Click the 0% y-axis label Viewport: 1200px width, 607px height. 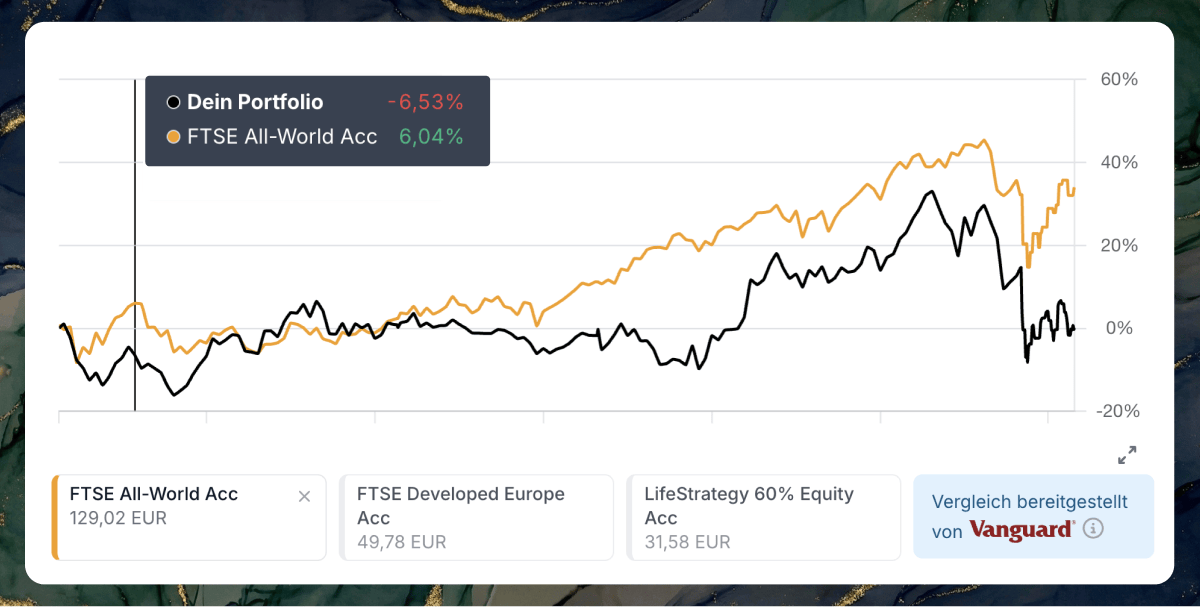tap(1119, 328)
